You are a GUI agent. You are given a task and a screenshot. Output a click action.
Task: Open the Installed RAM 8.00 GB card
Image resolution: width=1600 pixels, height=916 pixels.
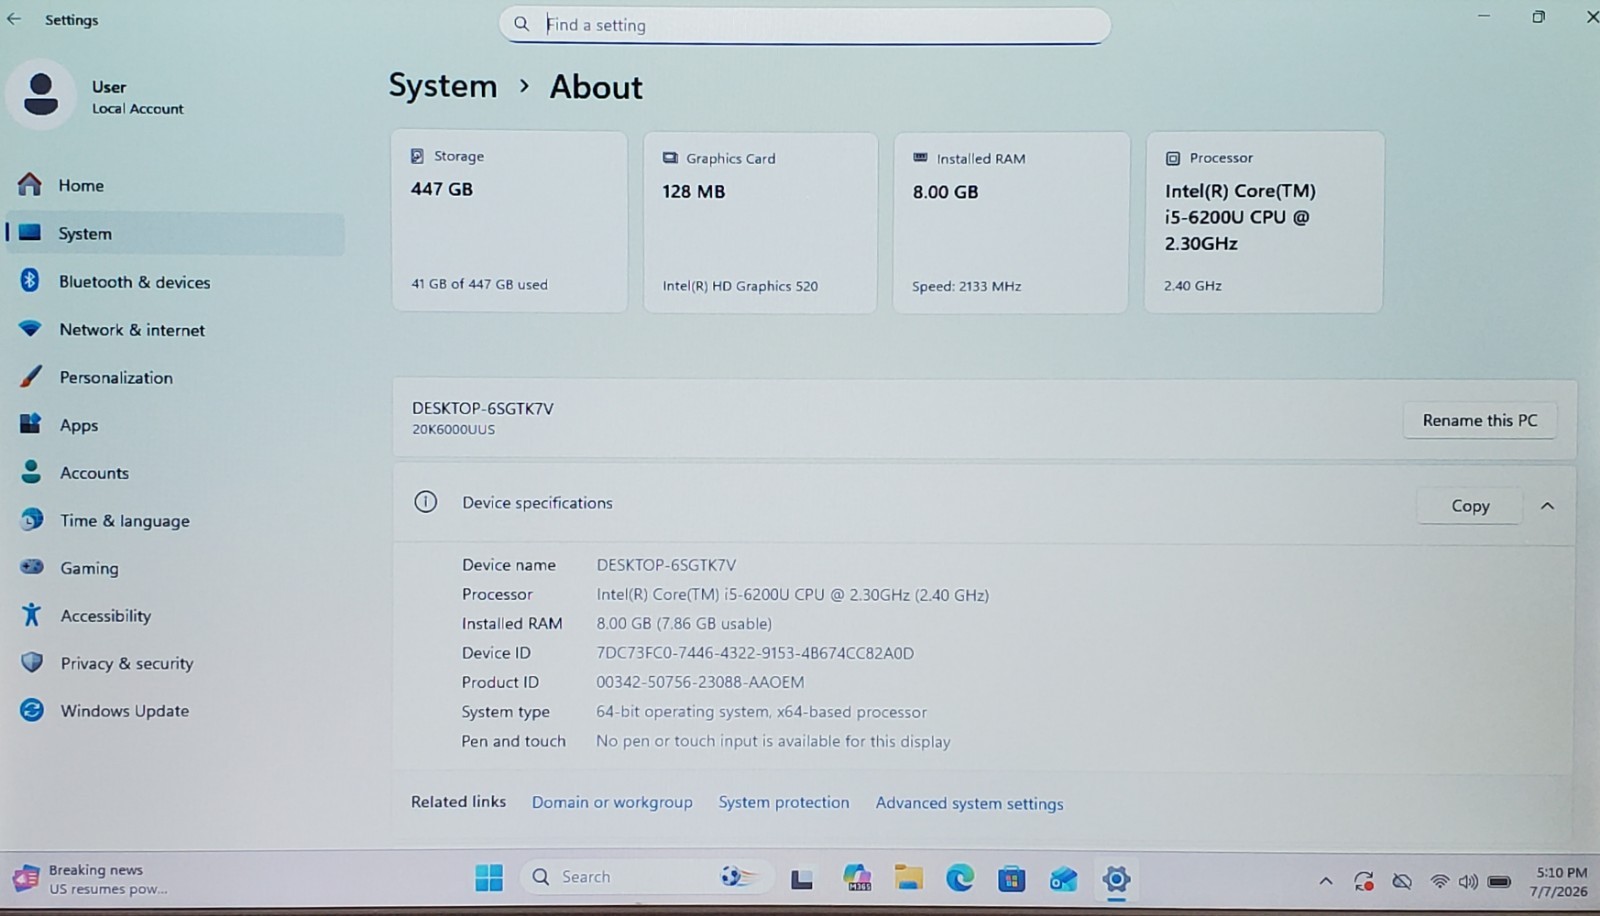(x=1011, y=222)
